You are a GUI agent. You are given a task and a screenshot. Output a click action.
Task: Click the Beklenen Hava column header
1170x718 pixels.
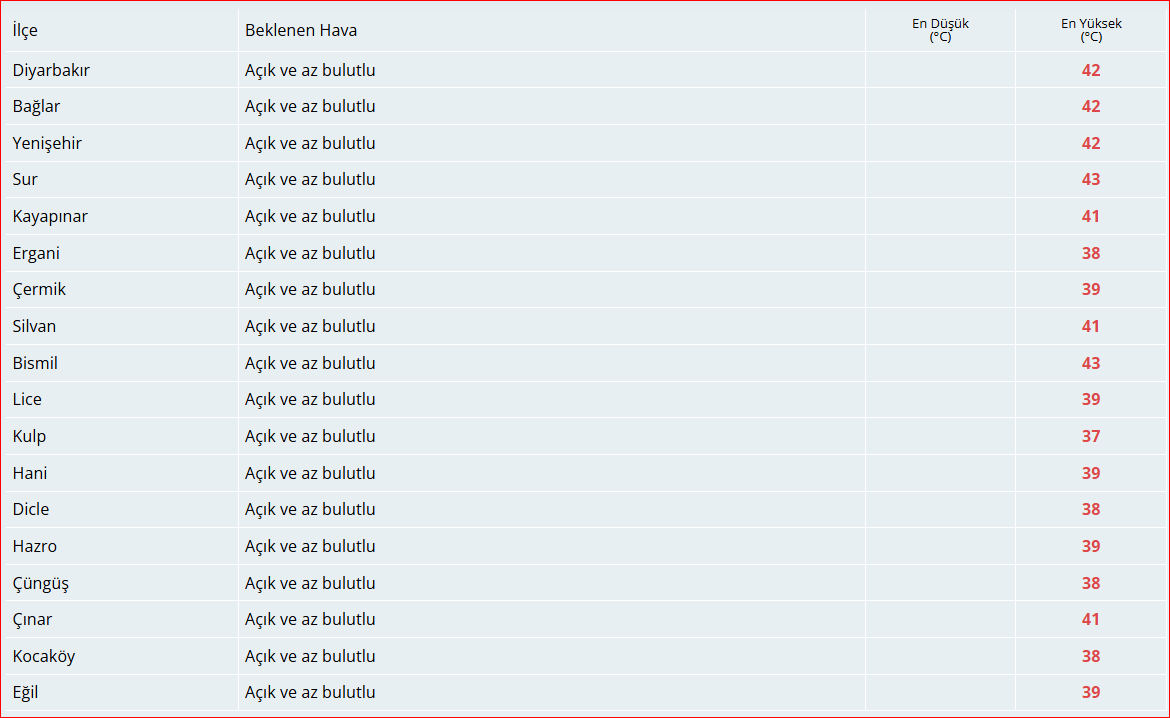[x=301, y=30]
